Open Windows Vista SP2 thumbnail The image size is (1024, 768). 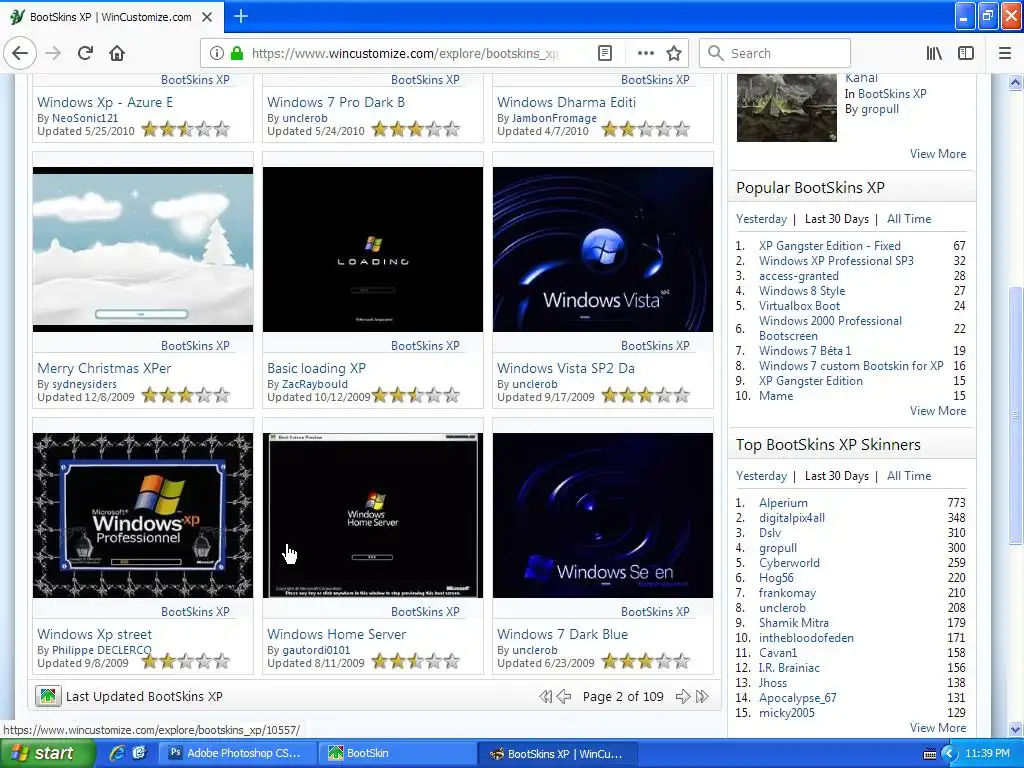coord(603,249)
